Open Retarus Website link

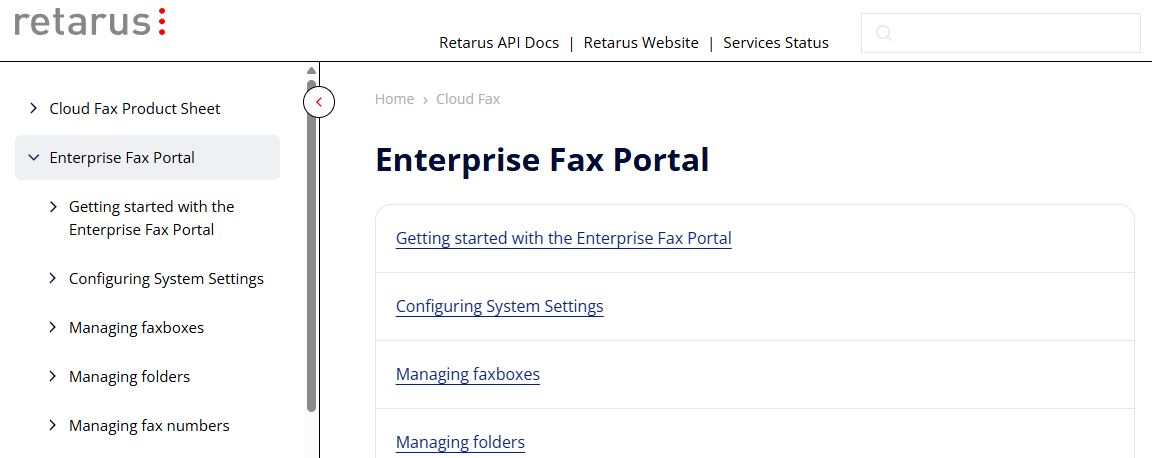(641, 43)
